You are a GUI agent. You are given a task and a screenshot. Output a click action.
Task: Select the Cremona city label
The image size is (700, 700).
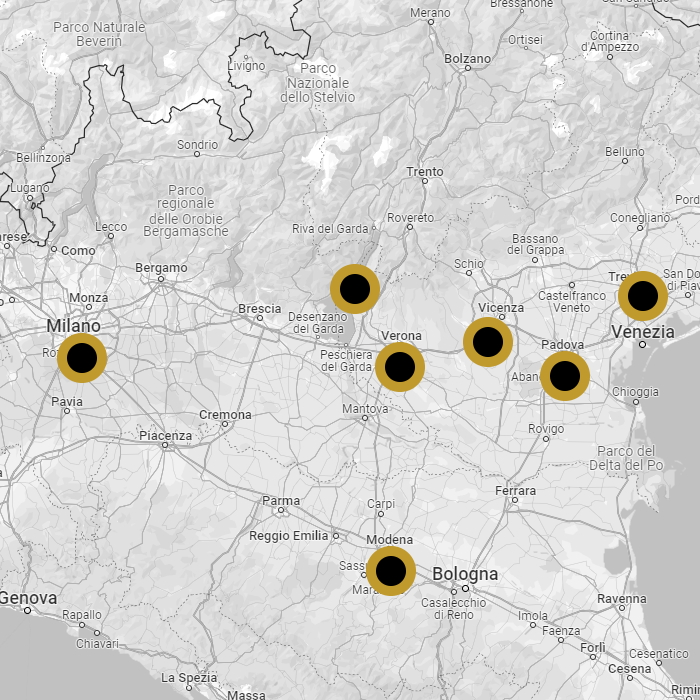click(225, 415)
